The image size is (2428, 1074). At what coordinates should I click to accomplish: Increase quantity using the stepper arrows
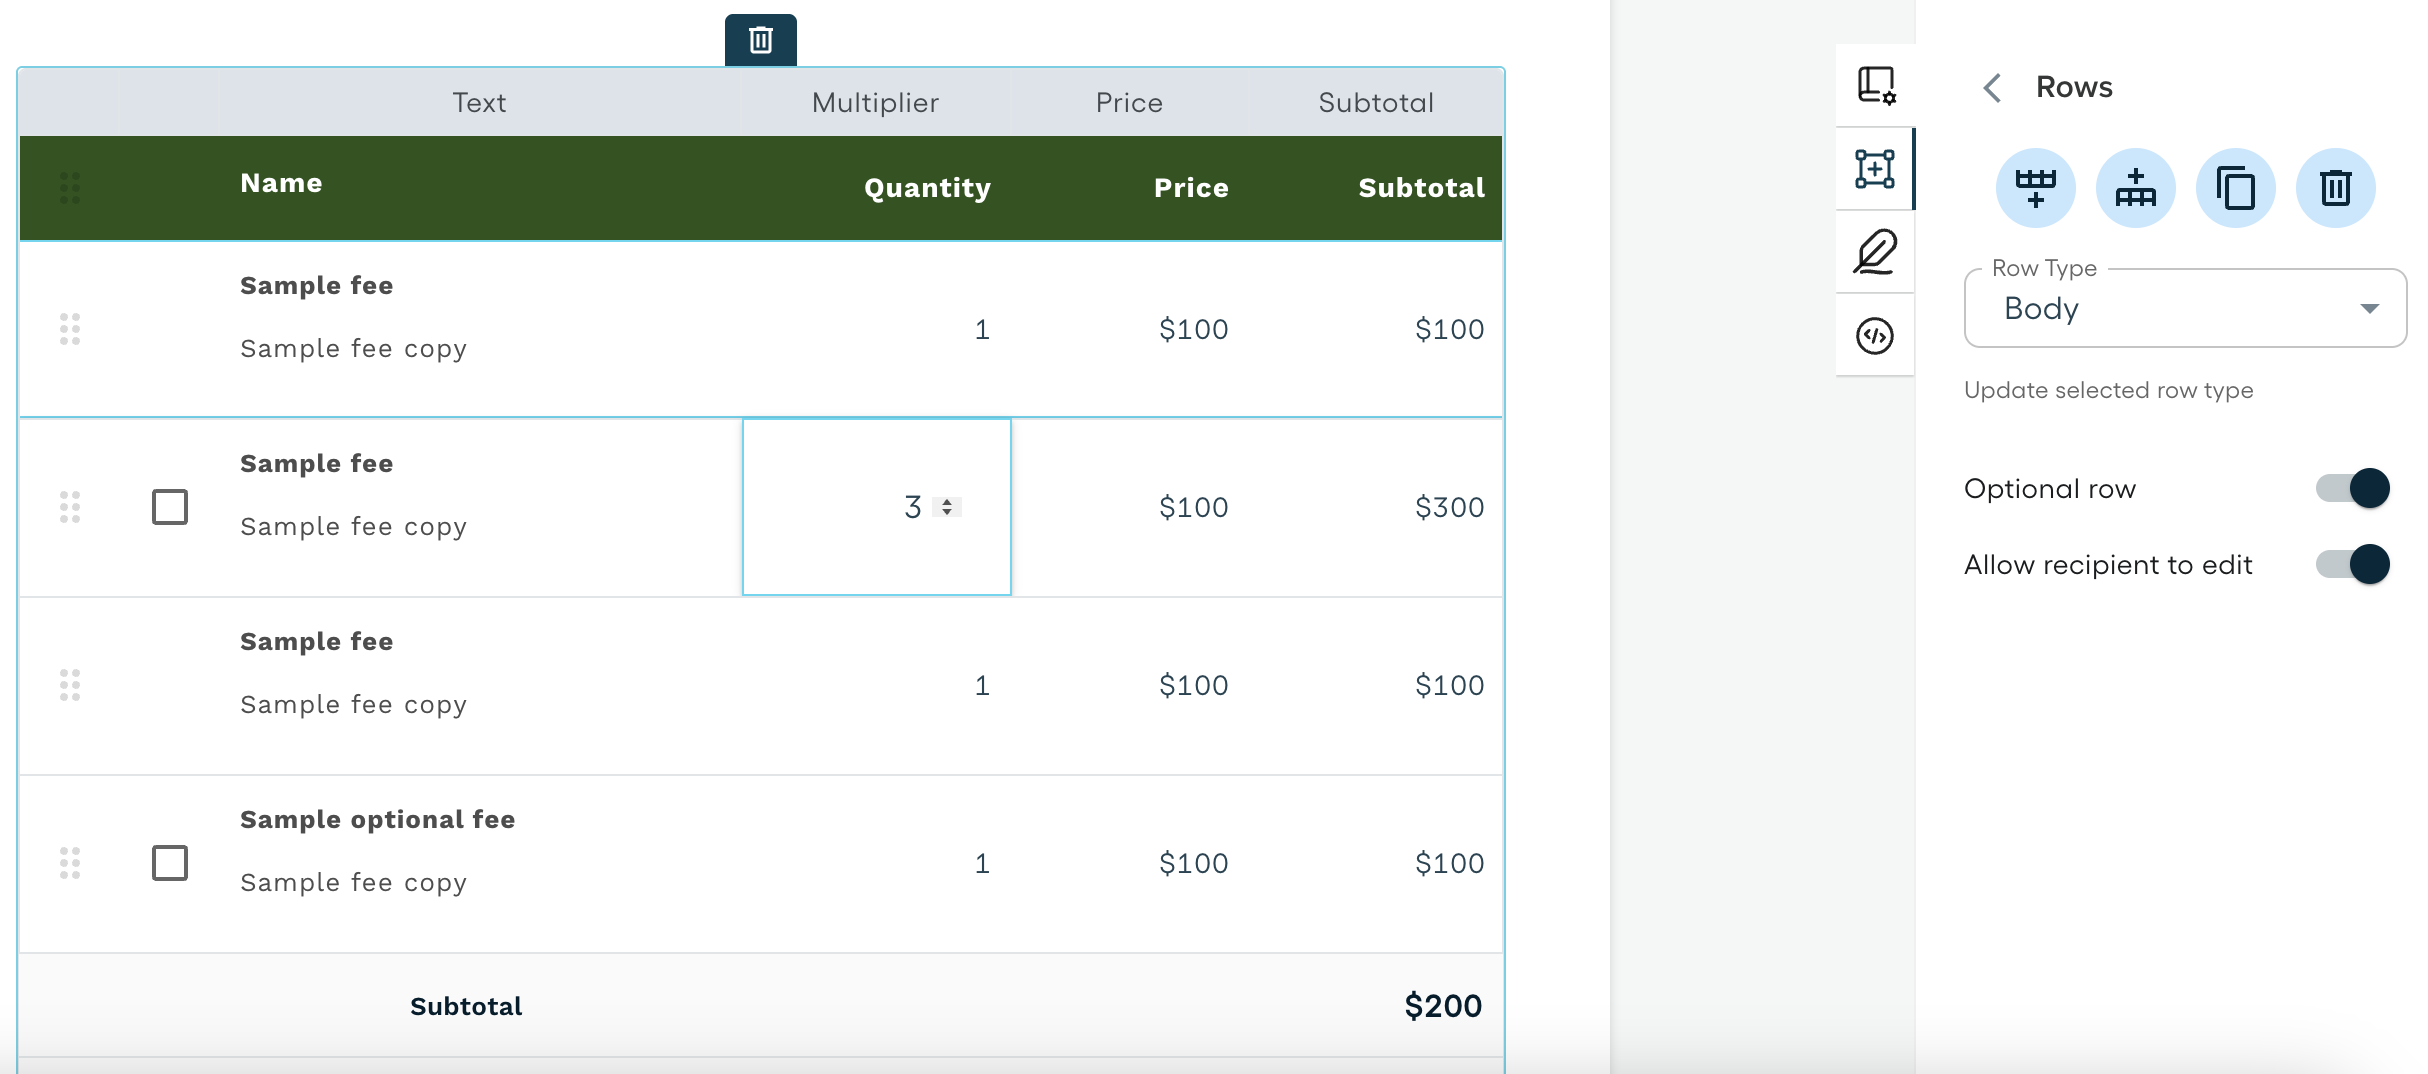[946, 507]
